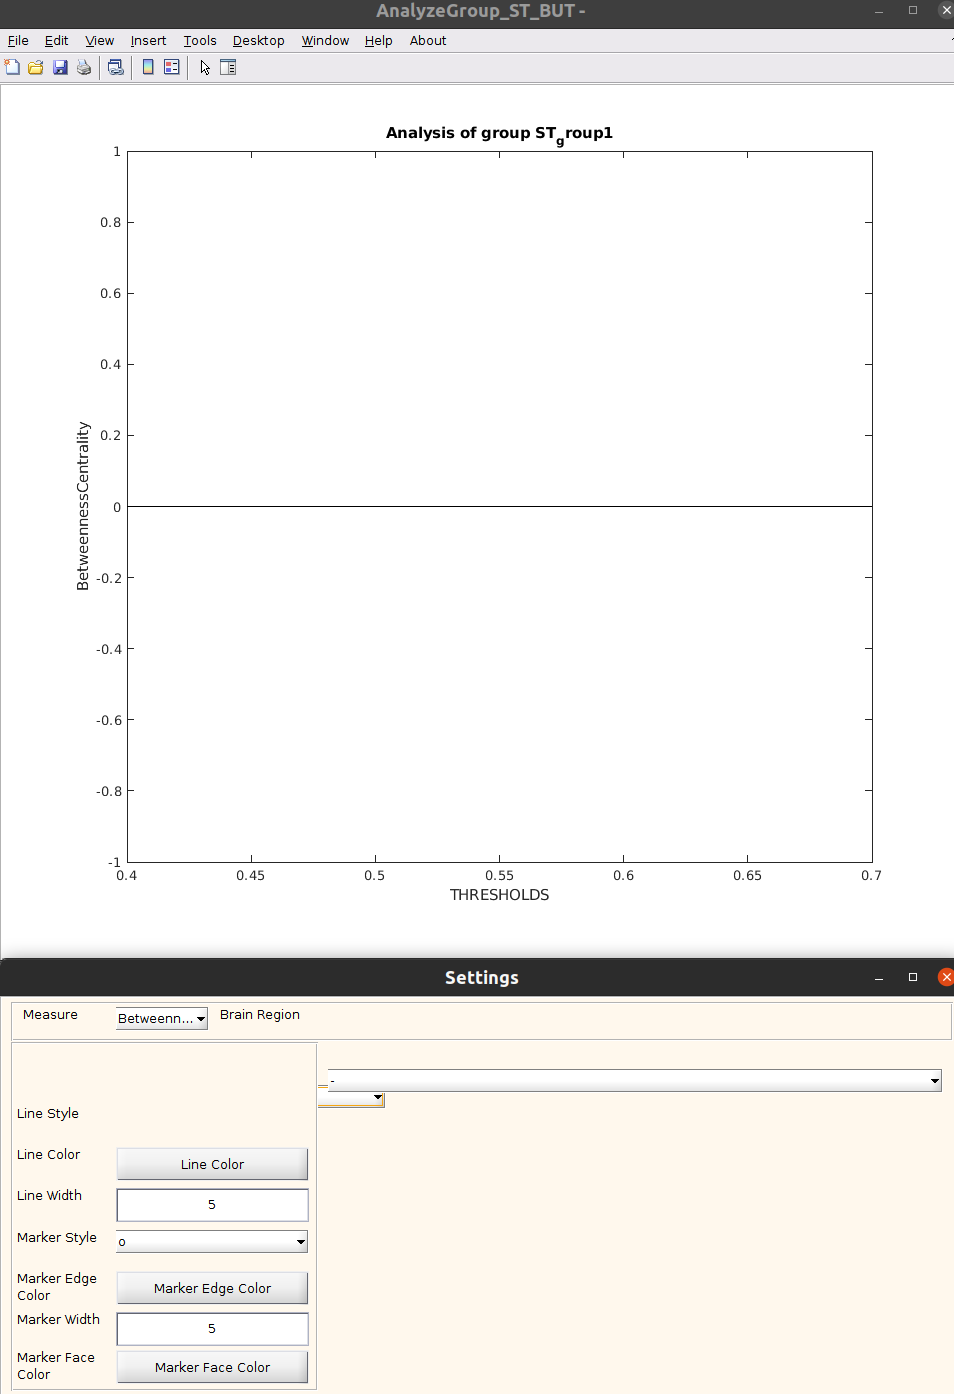Minimize the AnalyzeGroup_ST_BUT window

[x=879, y=11]
